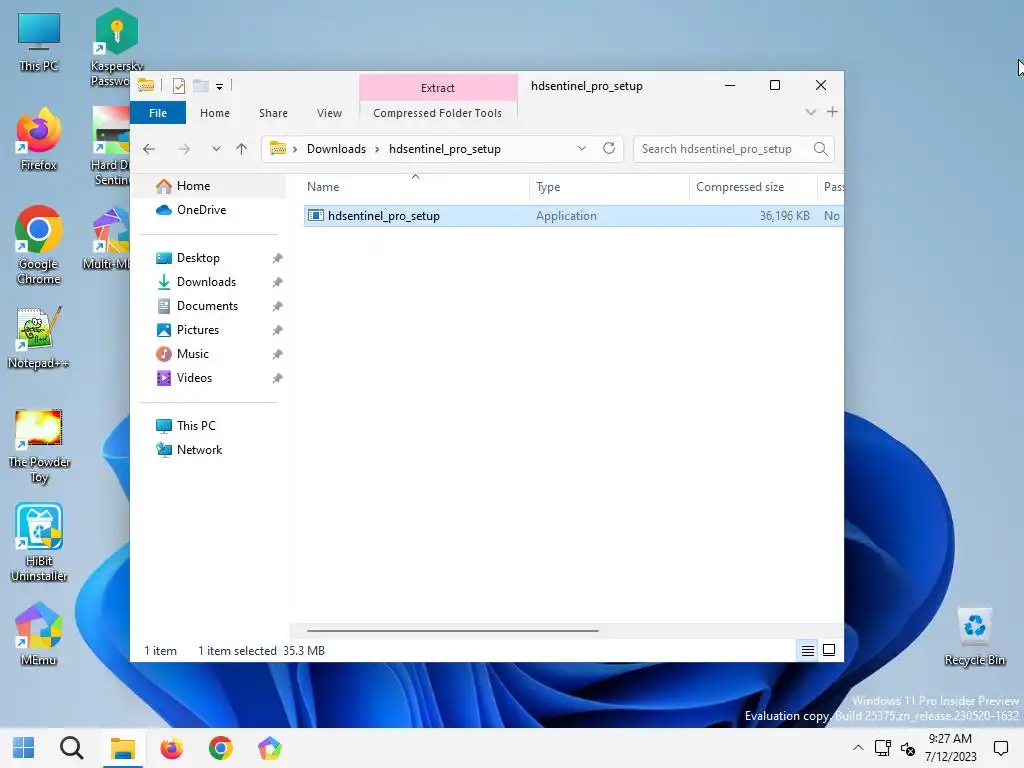Refresh the current folder view
Viewport: 1024px width, 768px height.
coord(609,148)
